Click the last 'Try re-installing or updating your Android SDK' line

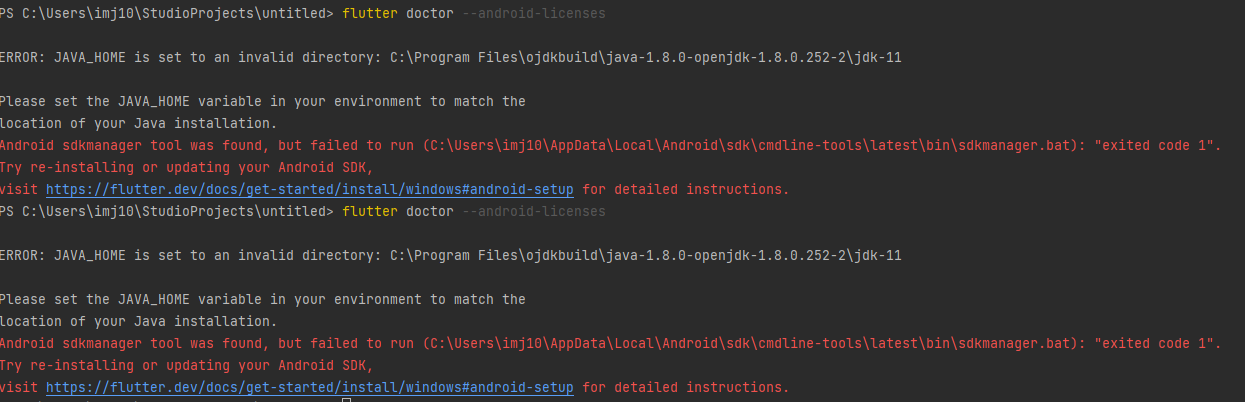click(186, 365)
